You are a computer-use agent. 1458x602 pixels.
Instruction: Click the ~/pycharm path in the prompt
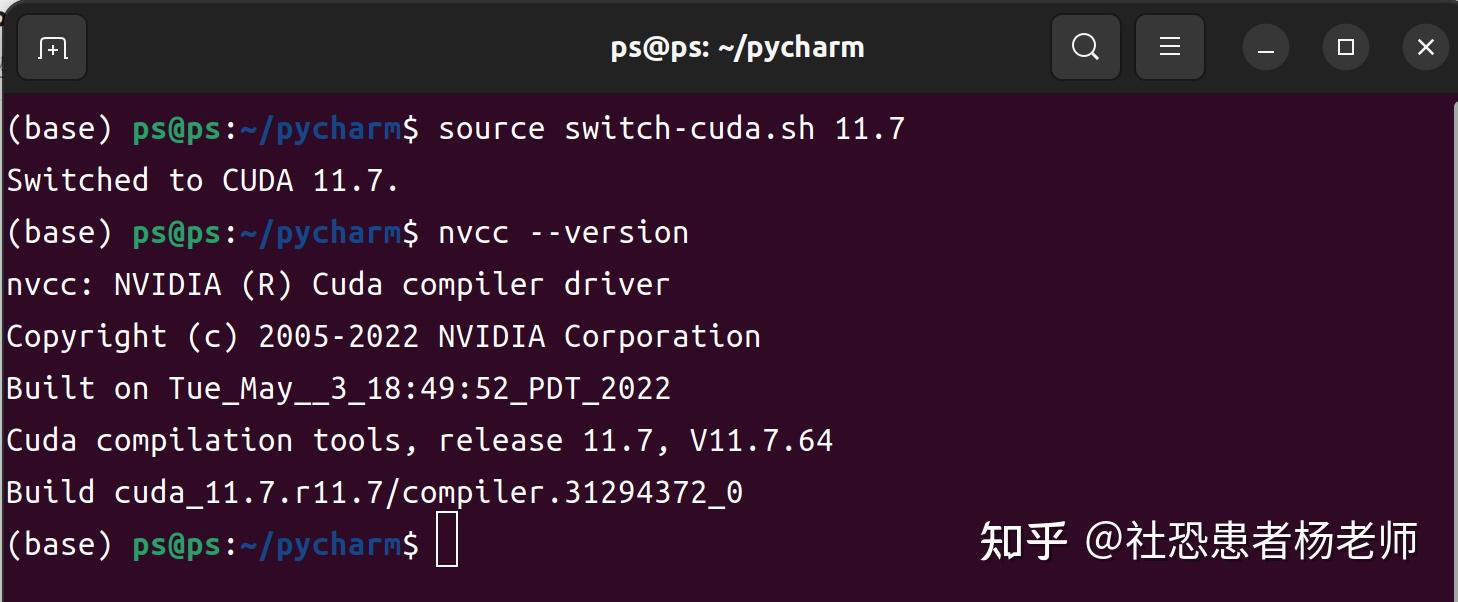(321, 127)
